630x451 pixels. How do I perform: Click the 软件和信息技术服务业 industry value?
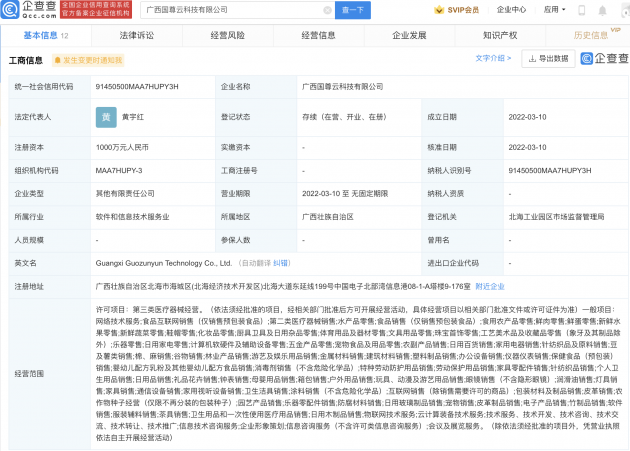[x=133, y=217]
